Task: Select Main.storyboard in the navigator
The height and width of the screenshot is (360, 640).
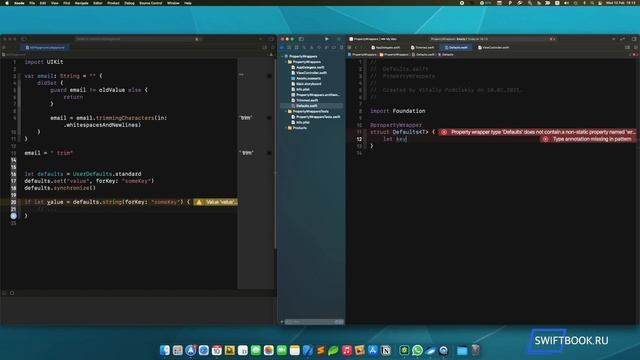Action: 309,84
